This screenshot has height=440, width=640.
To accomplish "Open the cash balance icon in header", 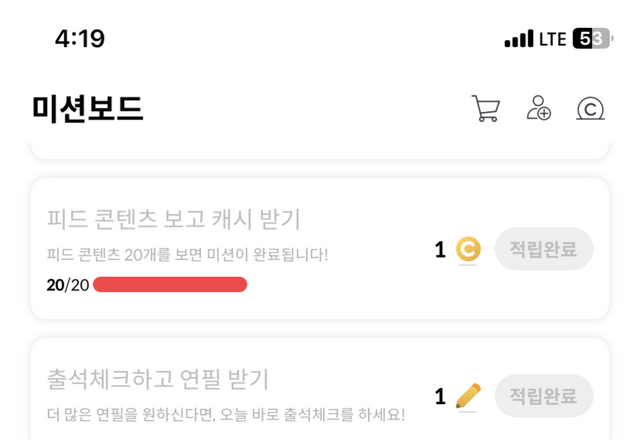I will [591, 109].
